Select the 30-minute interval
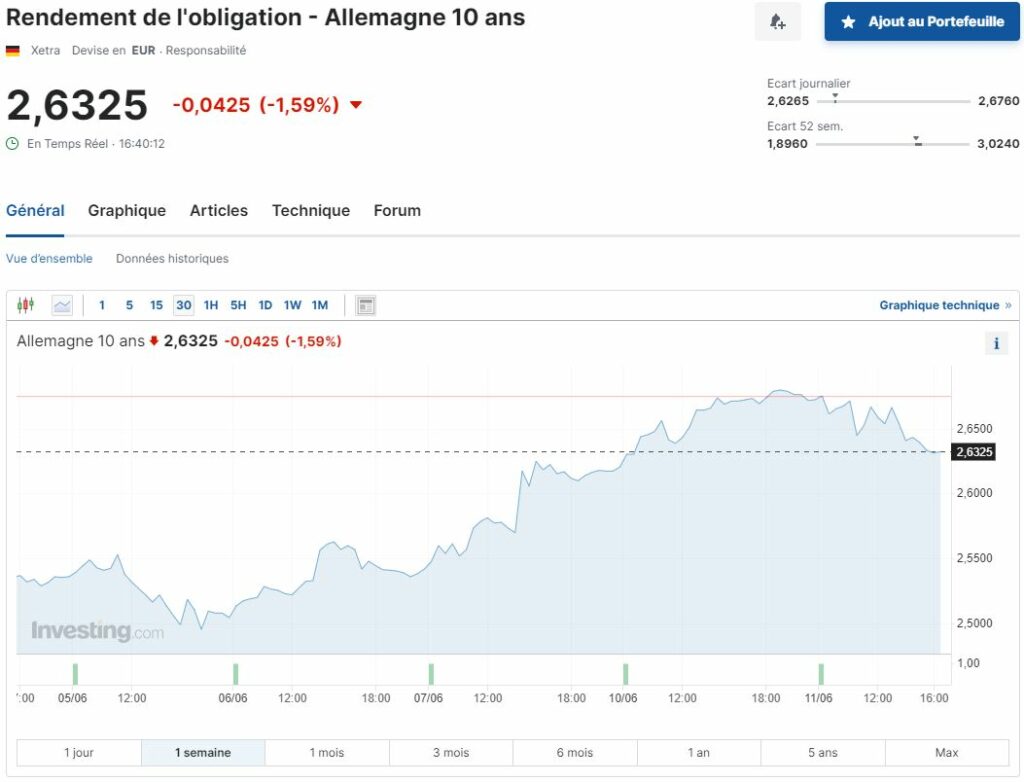The image size is (1024, 782). pos(183,305)
